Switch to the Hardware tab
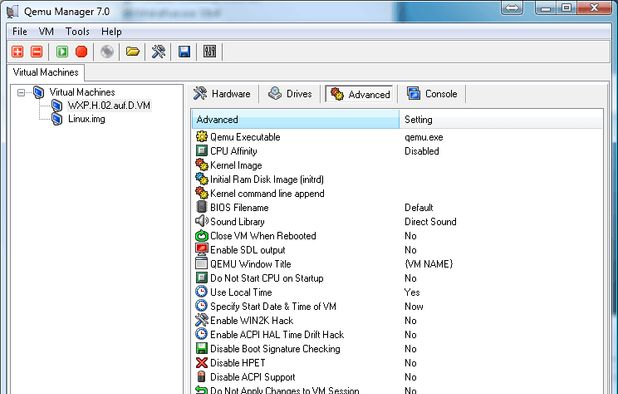 [x=222, y=94]
